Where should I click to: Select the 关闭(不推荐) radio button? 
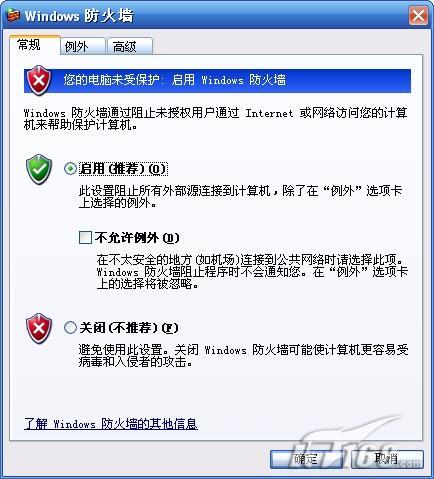pos(70,328)
